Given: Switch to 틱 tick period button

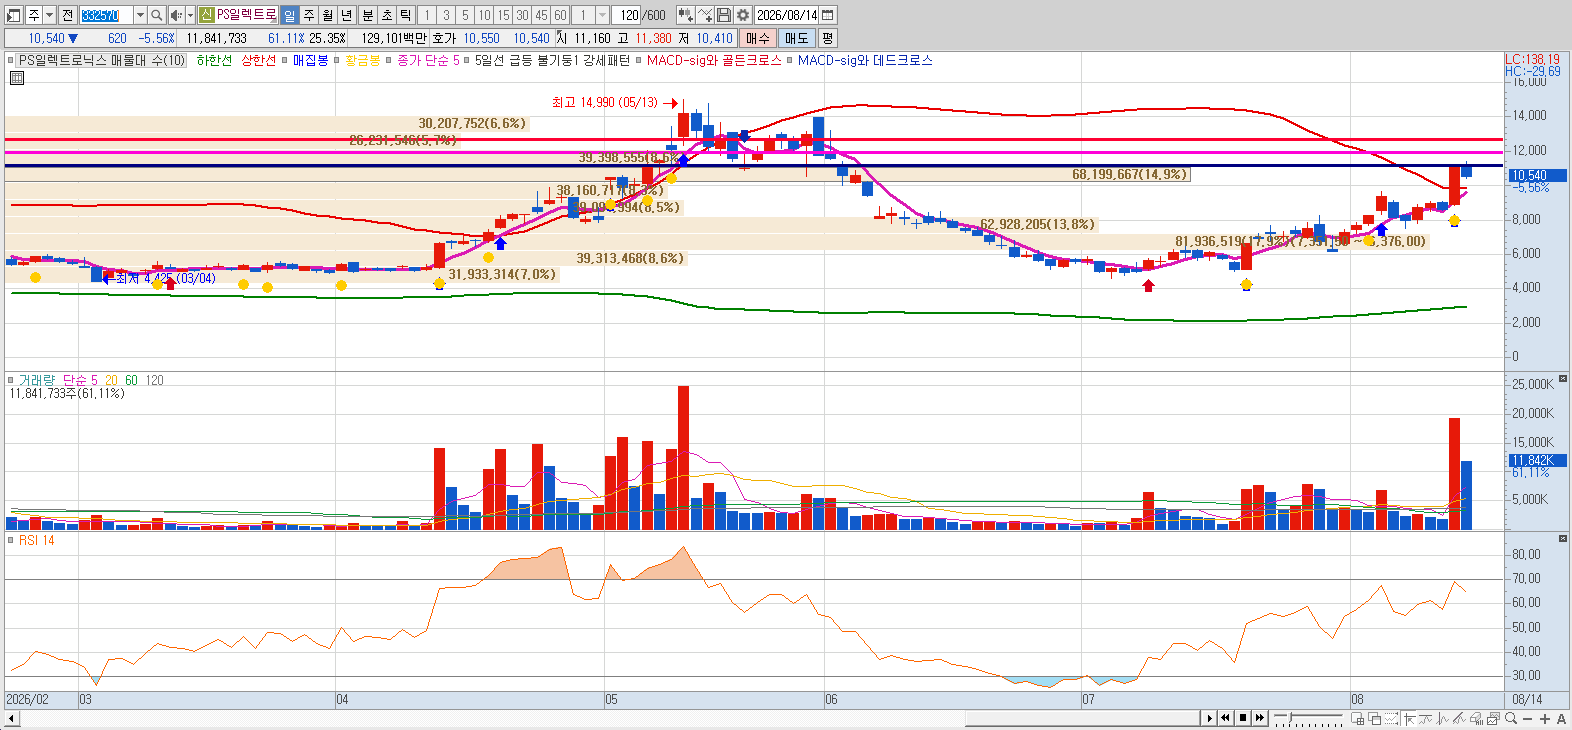Looking at the screenshot, I should click(405, 15).
